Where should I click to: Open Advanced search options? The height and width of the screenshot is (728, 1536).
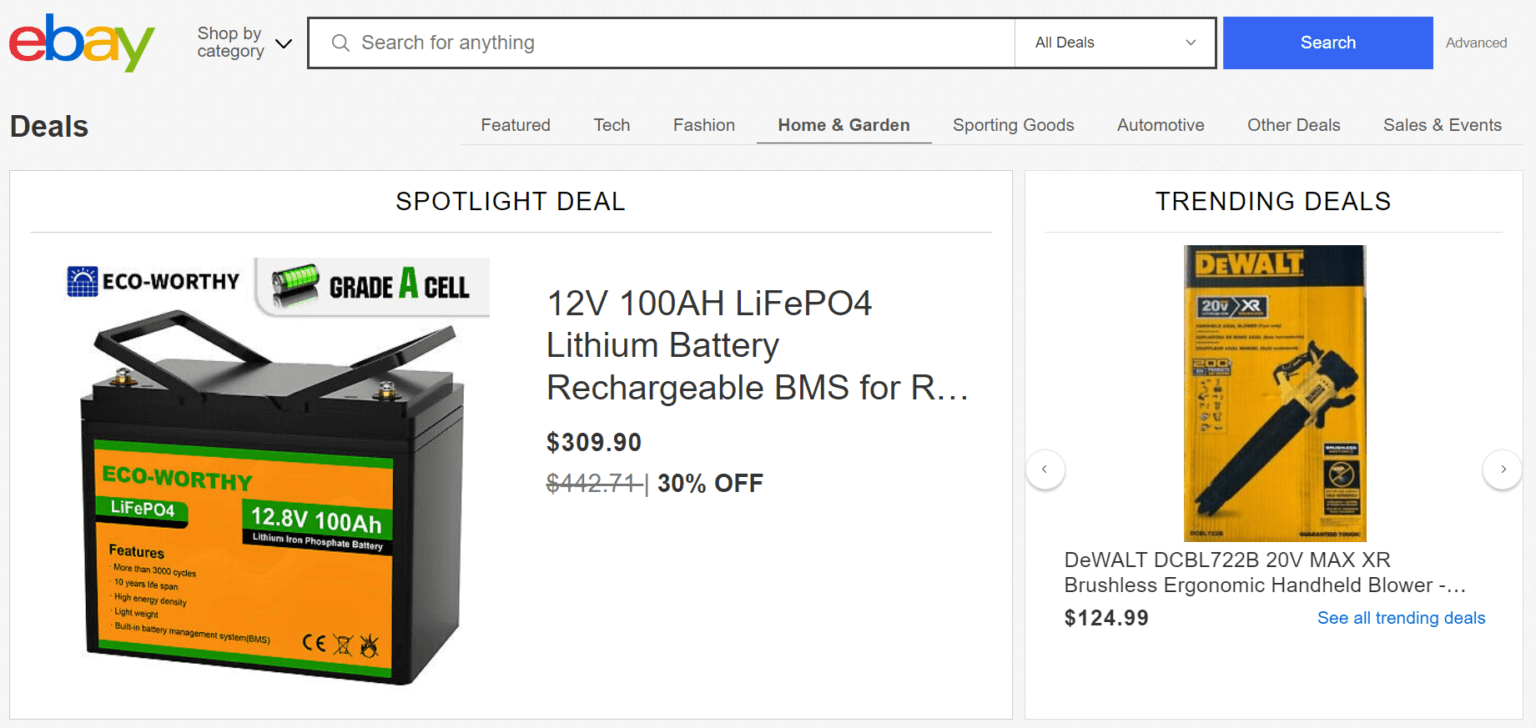[1476, 42]
